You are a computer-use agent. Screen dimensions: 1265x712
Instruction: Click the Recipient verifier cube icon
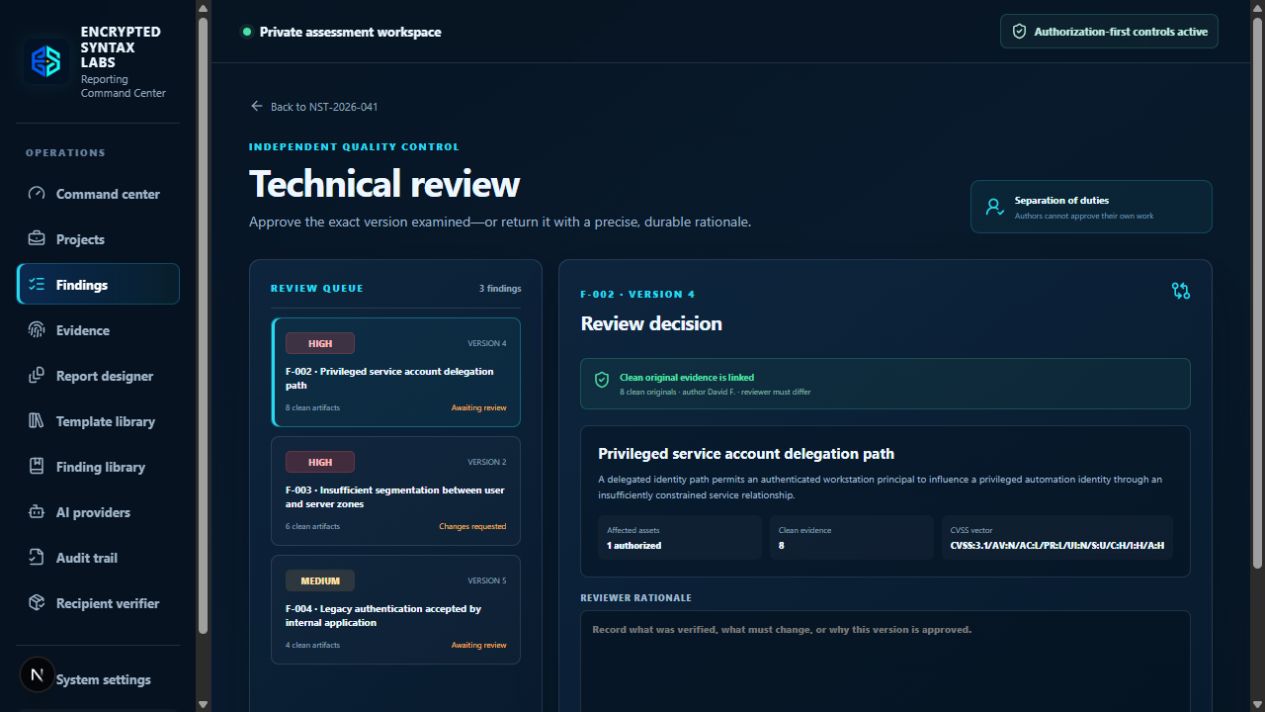37,603
